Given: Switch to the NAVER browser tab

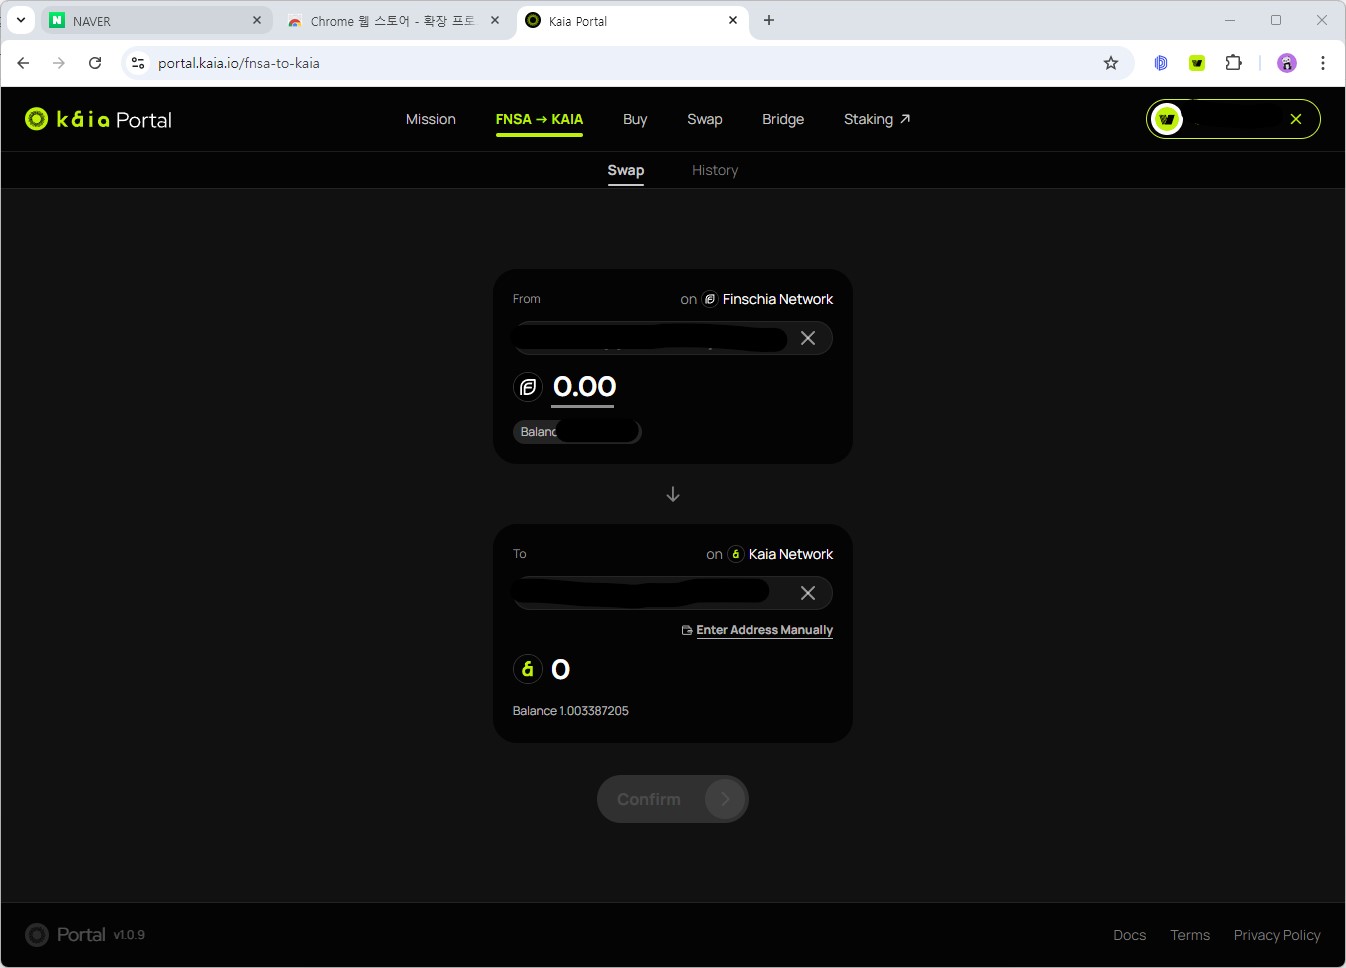Looking at the screenshot, I should [155, 21].
